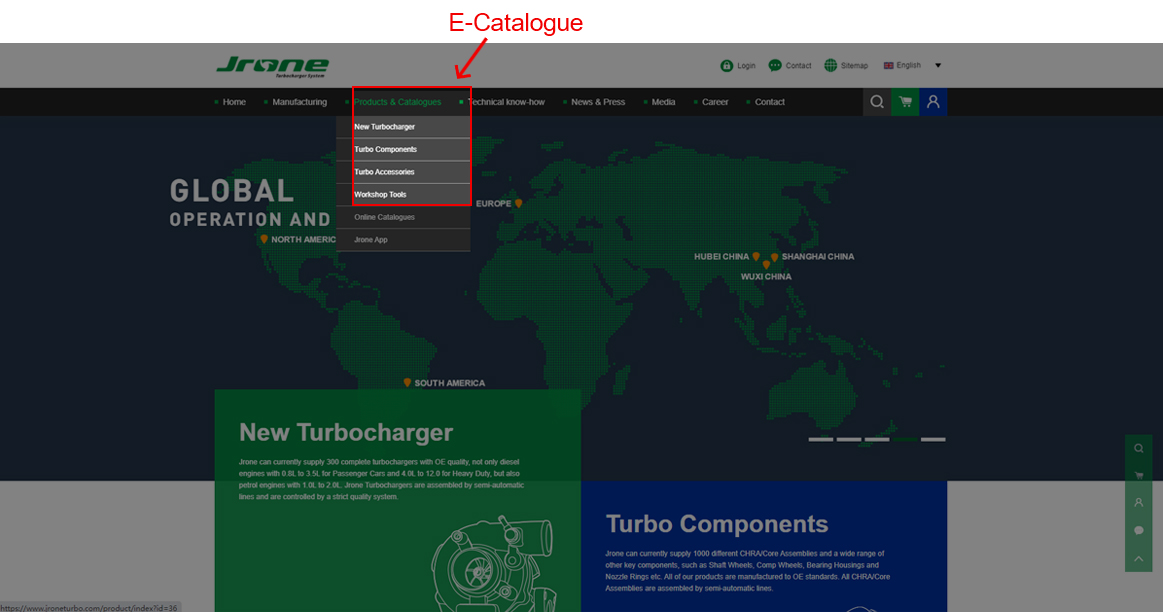The width and height of the screenshot is (1163, 612).
Task: Open the Media menu item
Action: click(663, 102)
